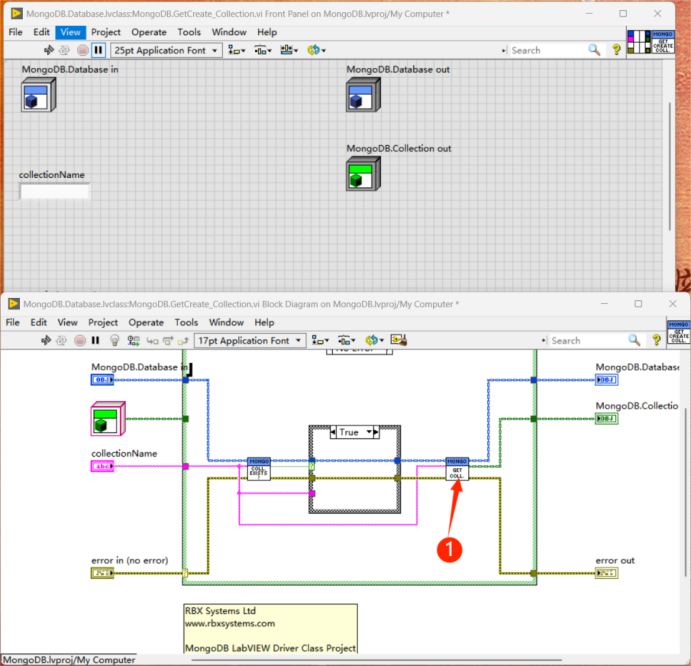Click Run Continuously in Block Diagram toolbar

pos(61,340)
